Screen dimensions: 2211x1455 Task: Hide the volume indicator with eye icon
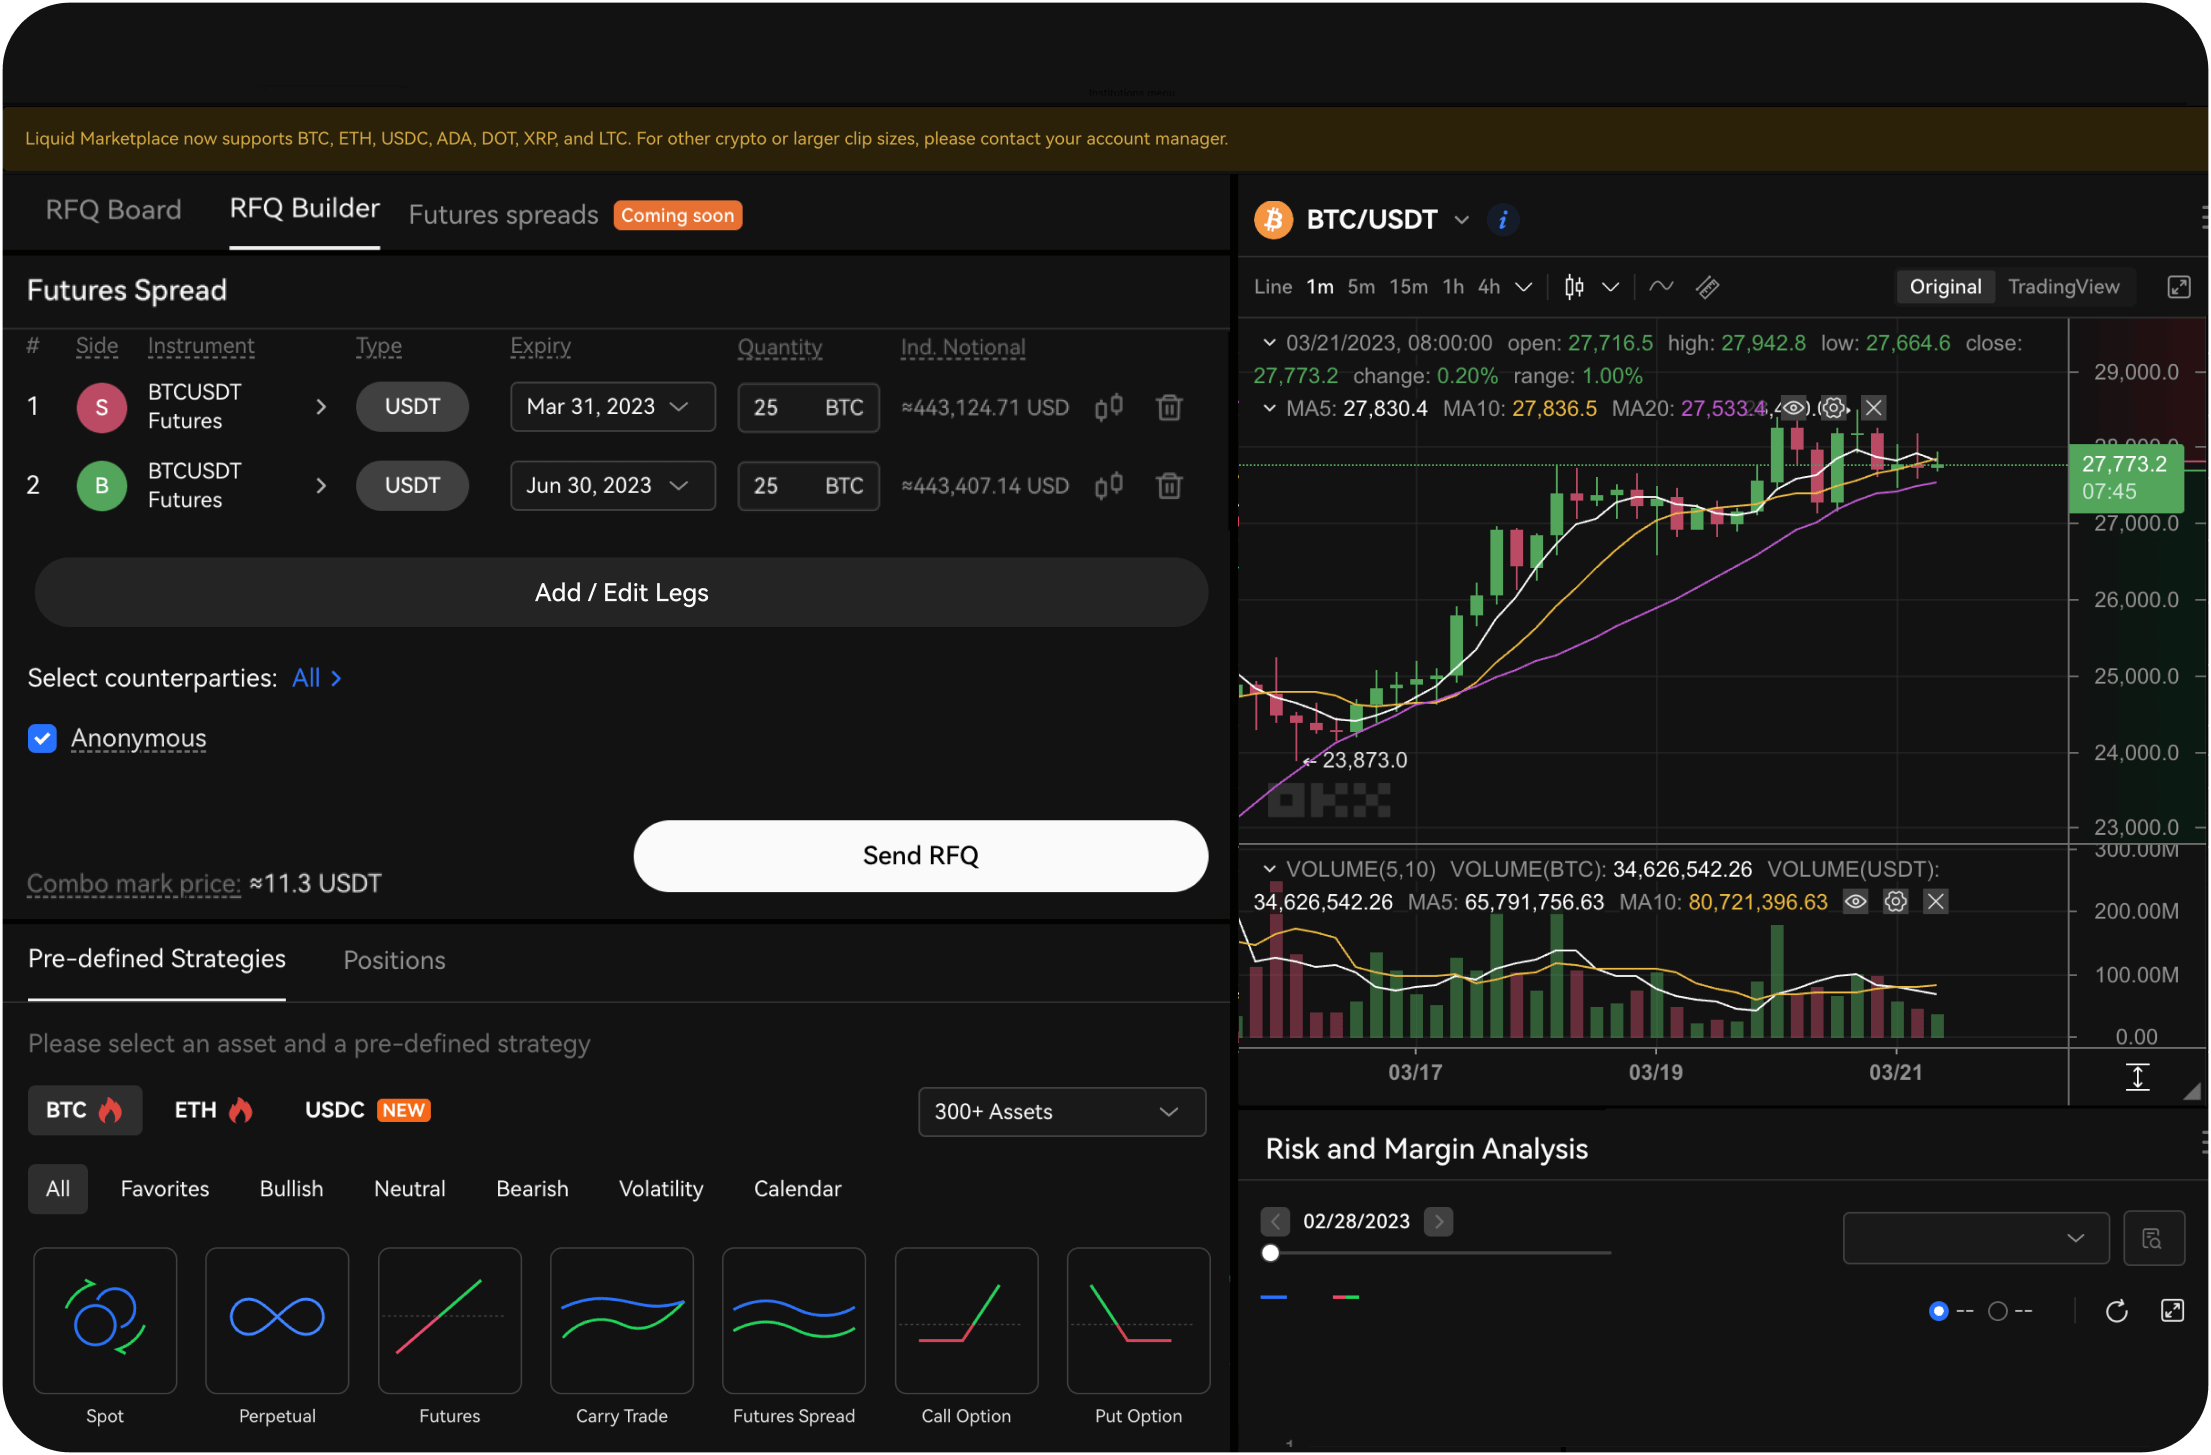pos(1855,902)
